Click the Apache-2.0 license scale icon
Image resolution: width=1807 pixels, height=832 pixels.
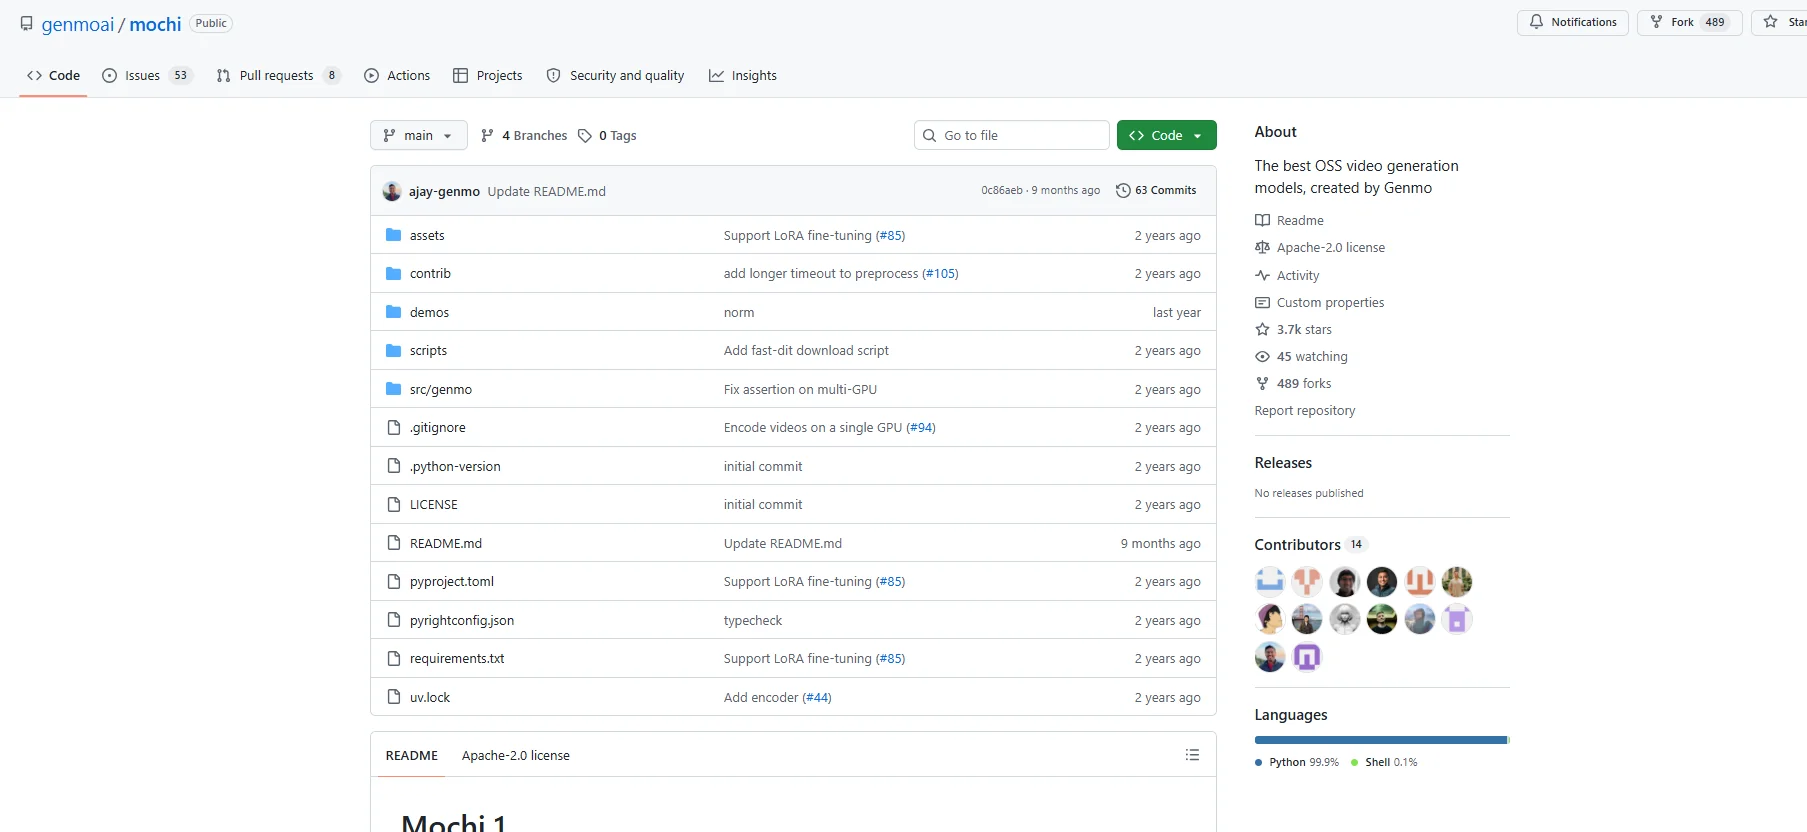coord(1263,247)
